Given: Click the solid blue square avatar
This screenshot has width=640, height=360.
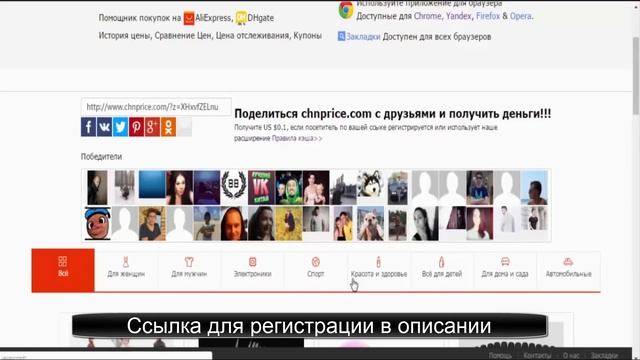Looking at the screenshot, I should [152, 185].
